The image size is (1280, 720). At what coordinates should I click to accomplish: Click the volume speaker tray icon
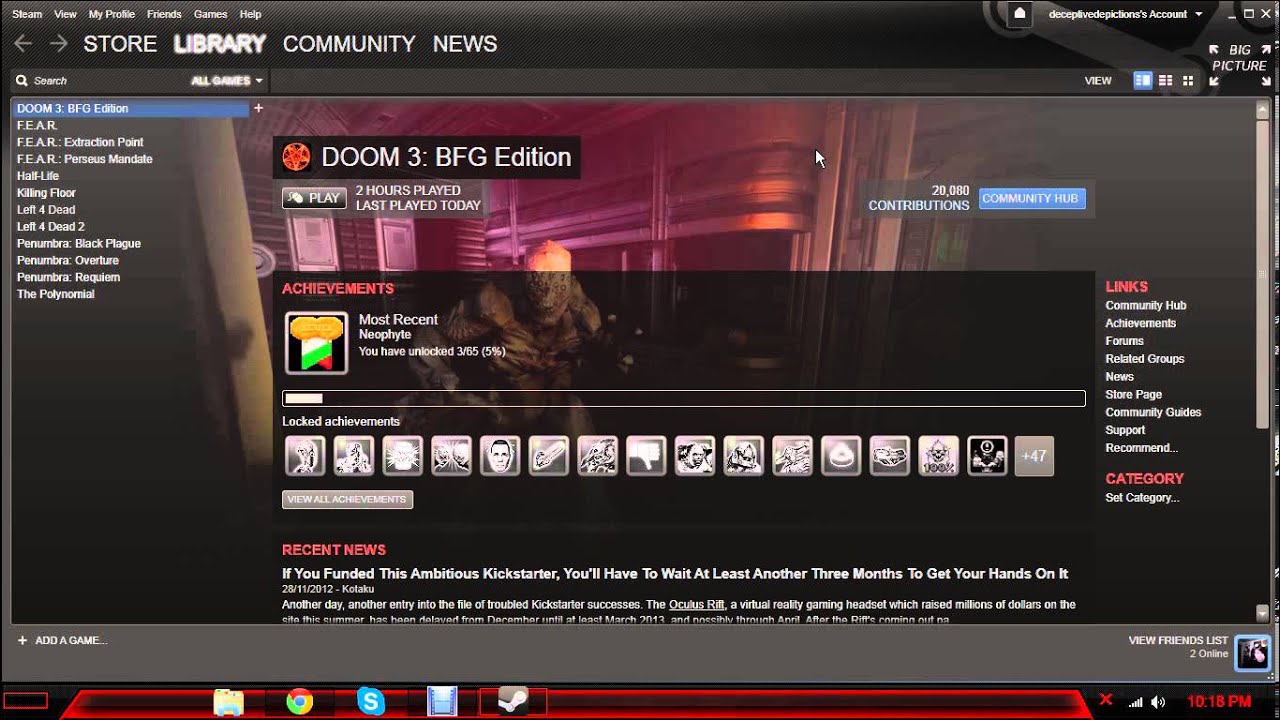click(1158, 702)
